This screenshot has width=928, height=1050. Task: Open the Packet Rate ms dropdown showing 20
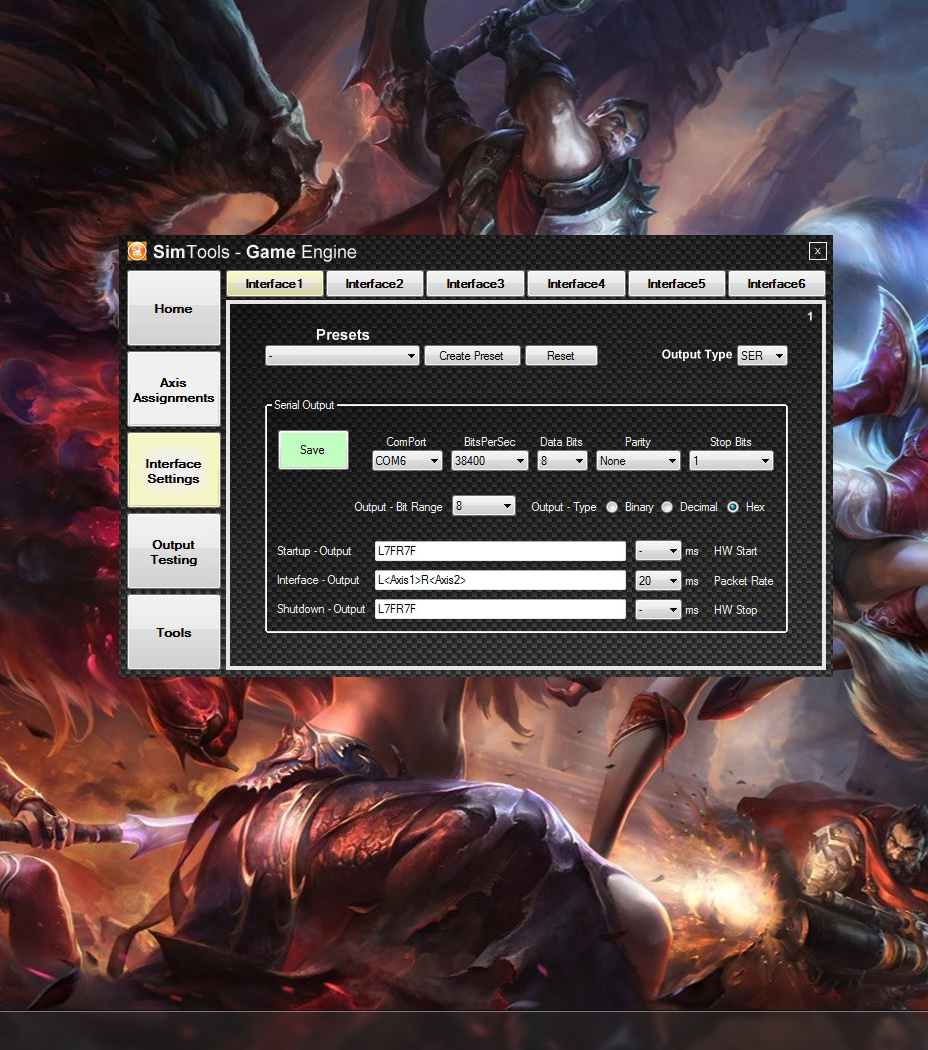click(x=658, y=581)
